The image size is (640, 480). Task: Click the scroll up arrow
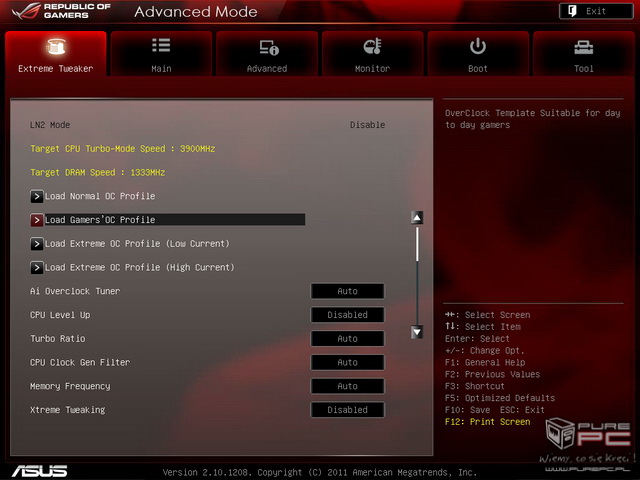pyautogui.click(x=417, y=218)
